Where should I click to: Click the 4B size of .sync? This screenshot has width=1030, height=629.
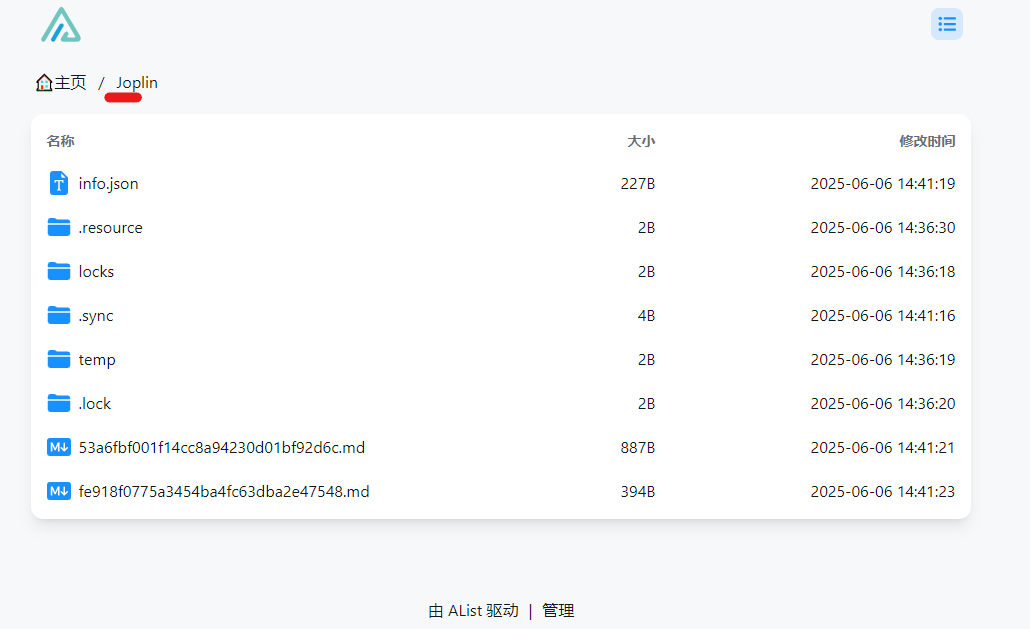(x=646, y=315)
